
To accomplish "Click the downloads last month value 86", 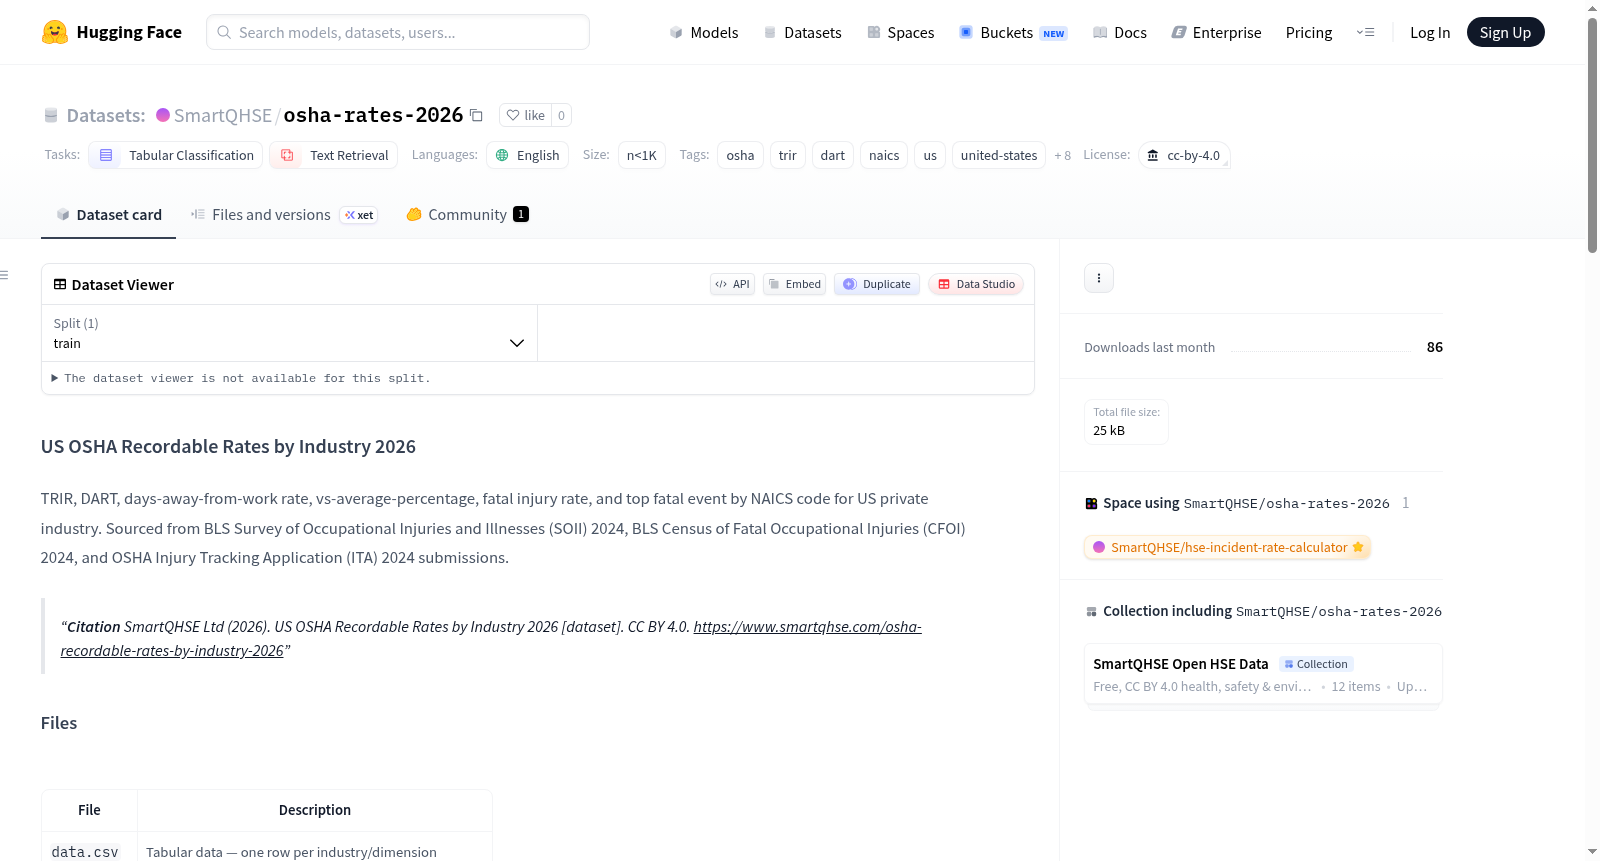I will [1435, 347].
